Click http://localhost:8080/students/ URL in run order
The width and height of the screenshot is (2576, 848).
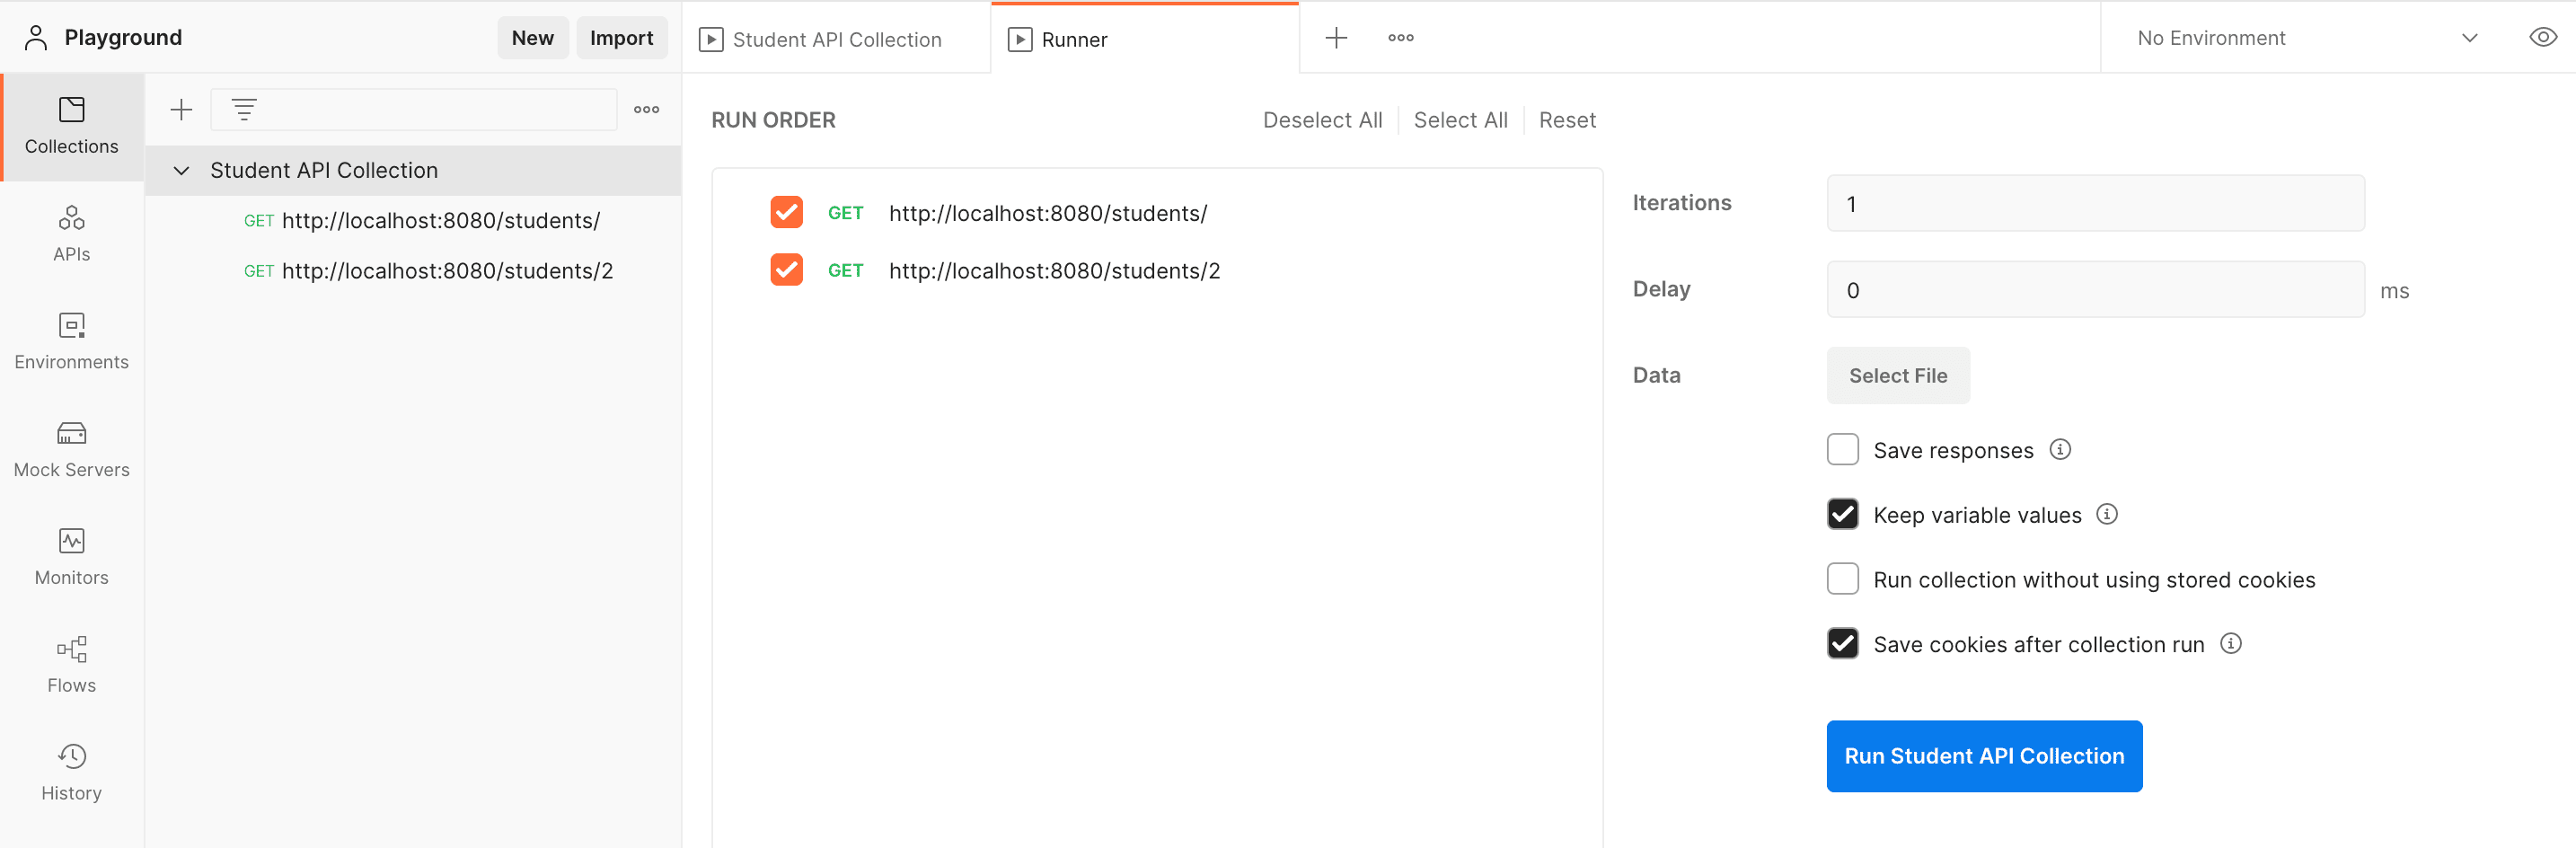pos(1048,213)
